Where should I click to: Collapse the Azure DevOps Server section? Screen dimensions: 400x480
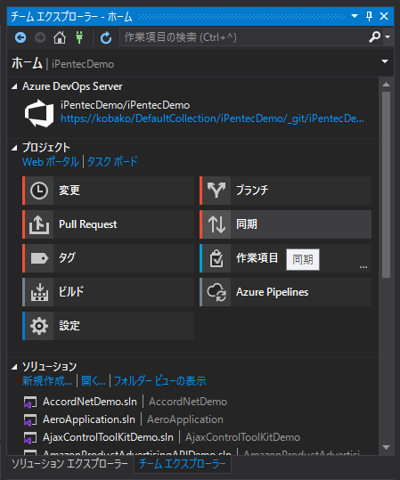(14, 87)
